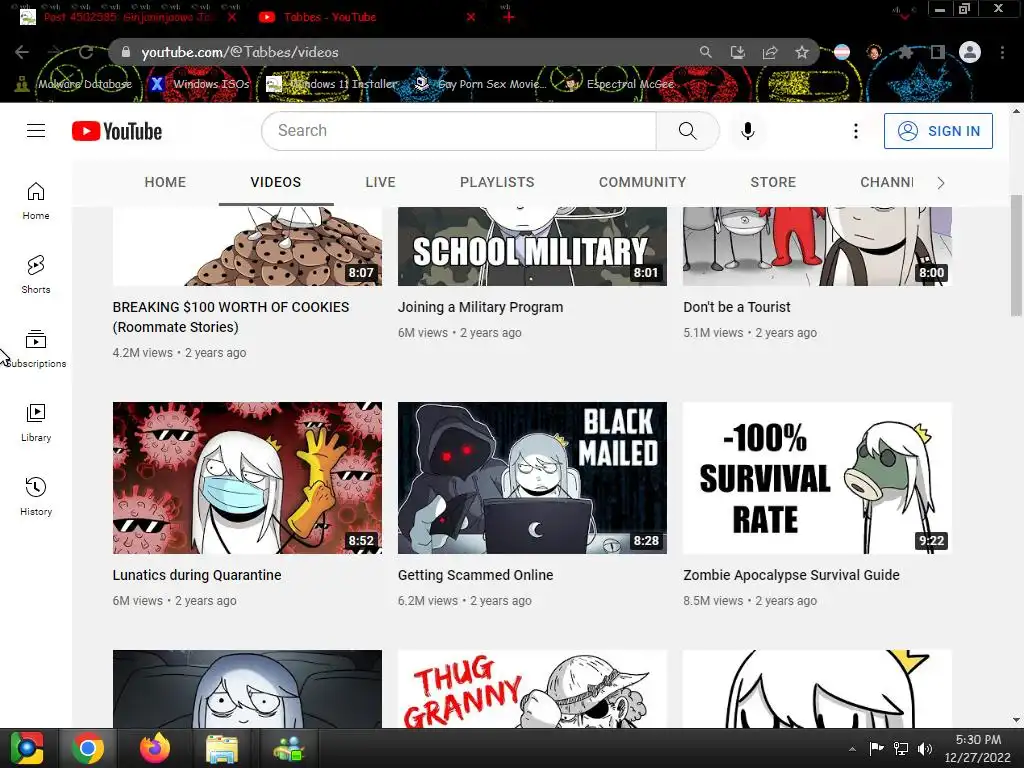The image size is (1024, 768).
Task: Click the scrollbar down arrow
Action: pyautogui.click(x=1016, y=721)
